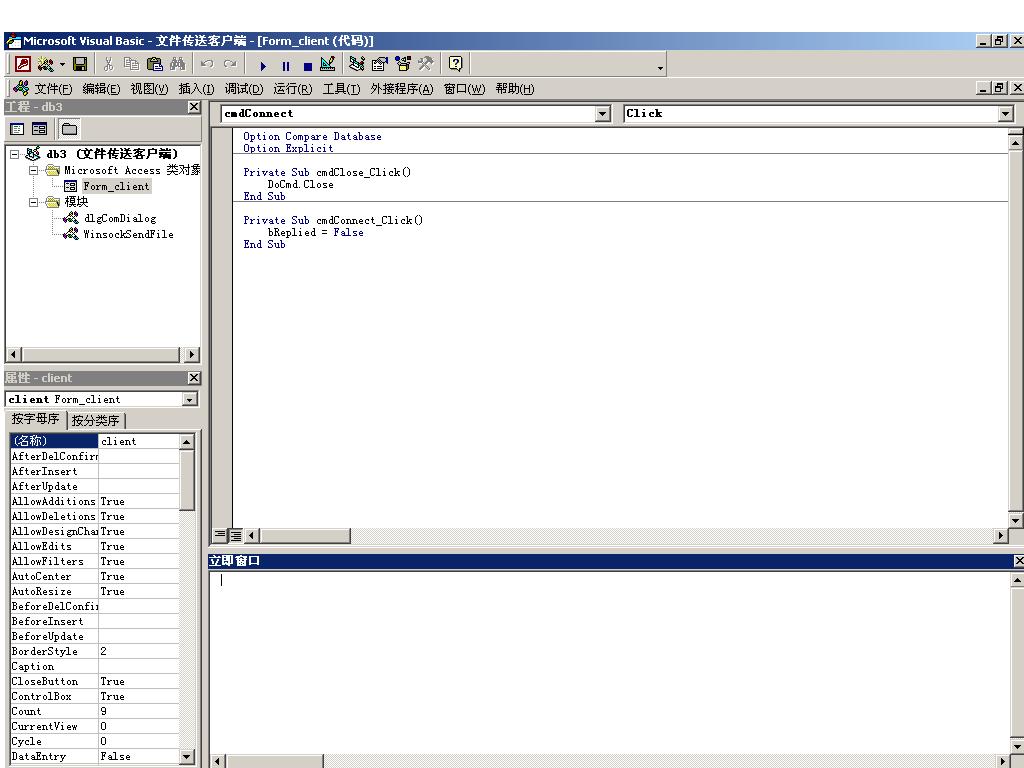Open Find with the binoculars icon

point(177,64)
